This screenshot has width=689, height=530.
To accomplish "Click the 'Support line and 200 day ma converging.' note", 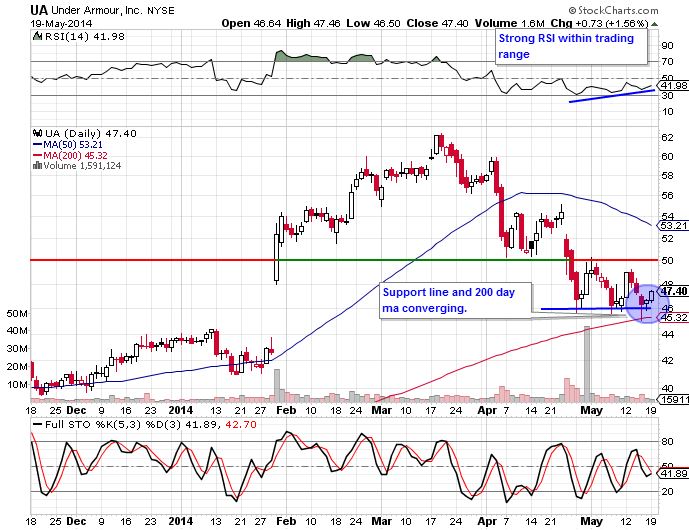I will [456, 301].
